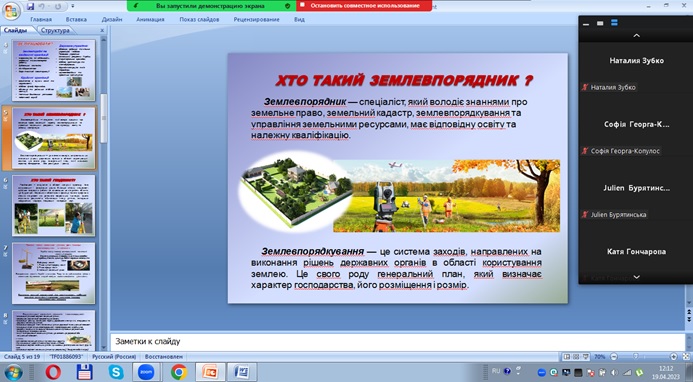
Task: Expand customize quick access toolbar dropdown
Action: pos(72,7)
